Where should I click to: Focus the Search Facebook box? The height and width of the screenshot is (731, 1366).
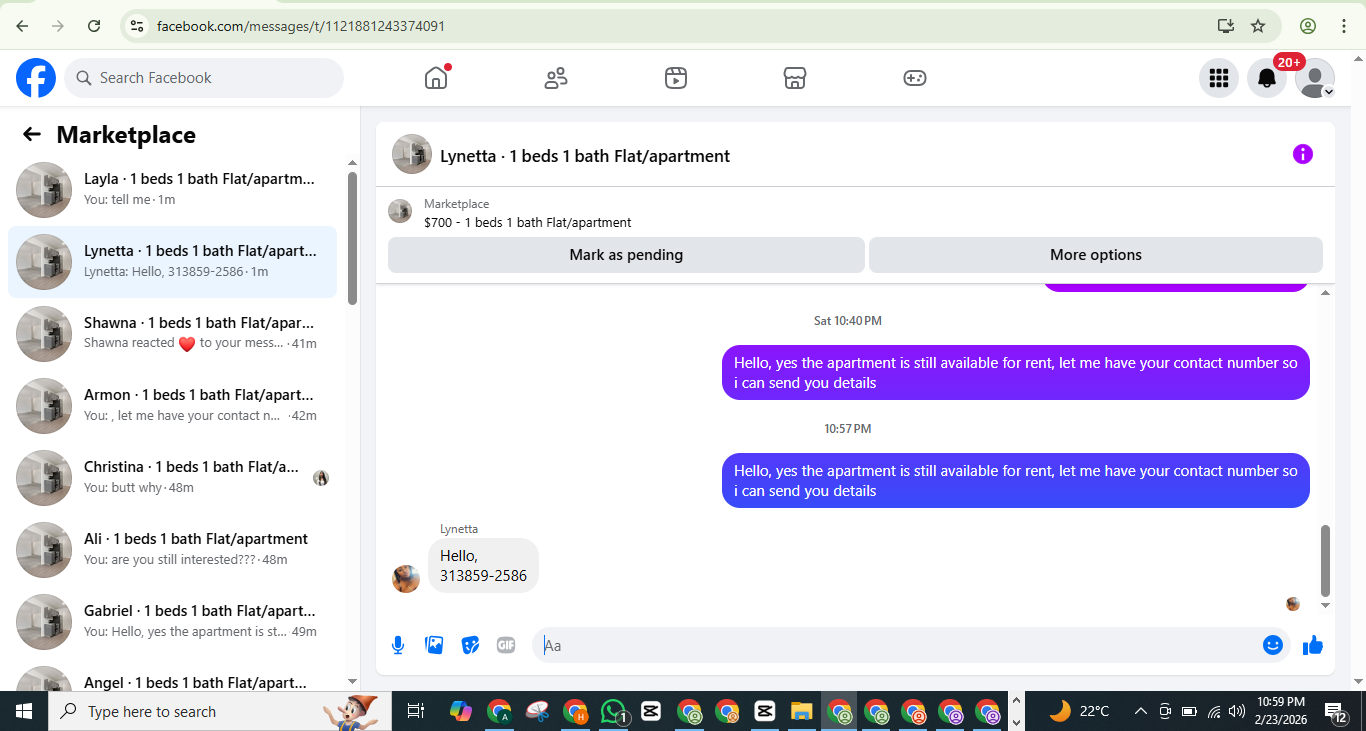(204, 78)
